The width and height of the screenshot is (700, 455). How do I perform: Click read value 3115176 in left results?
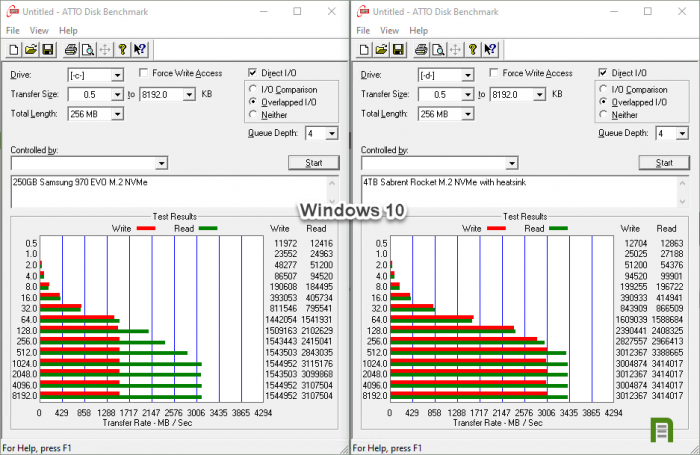coord(317,363)
